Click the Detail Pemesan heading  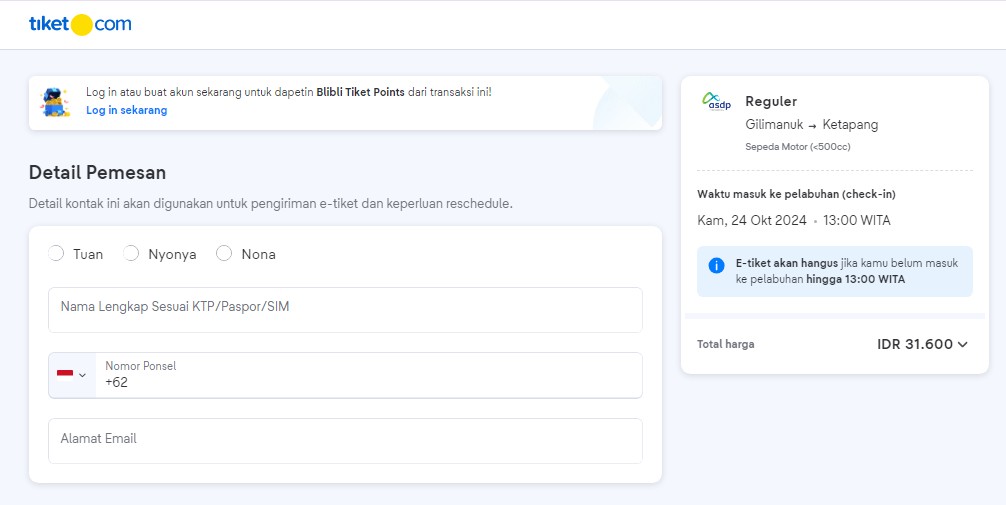pos(98,173)
